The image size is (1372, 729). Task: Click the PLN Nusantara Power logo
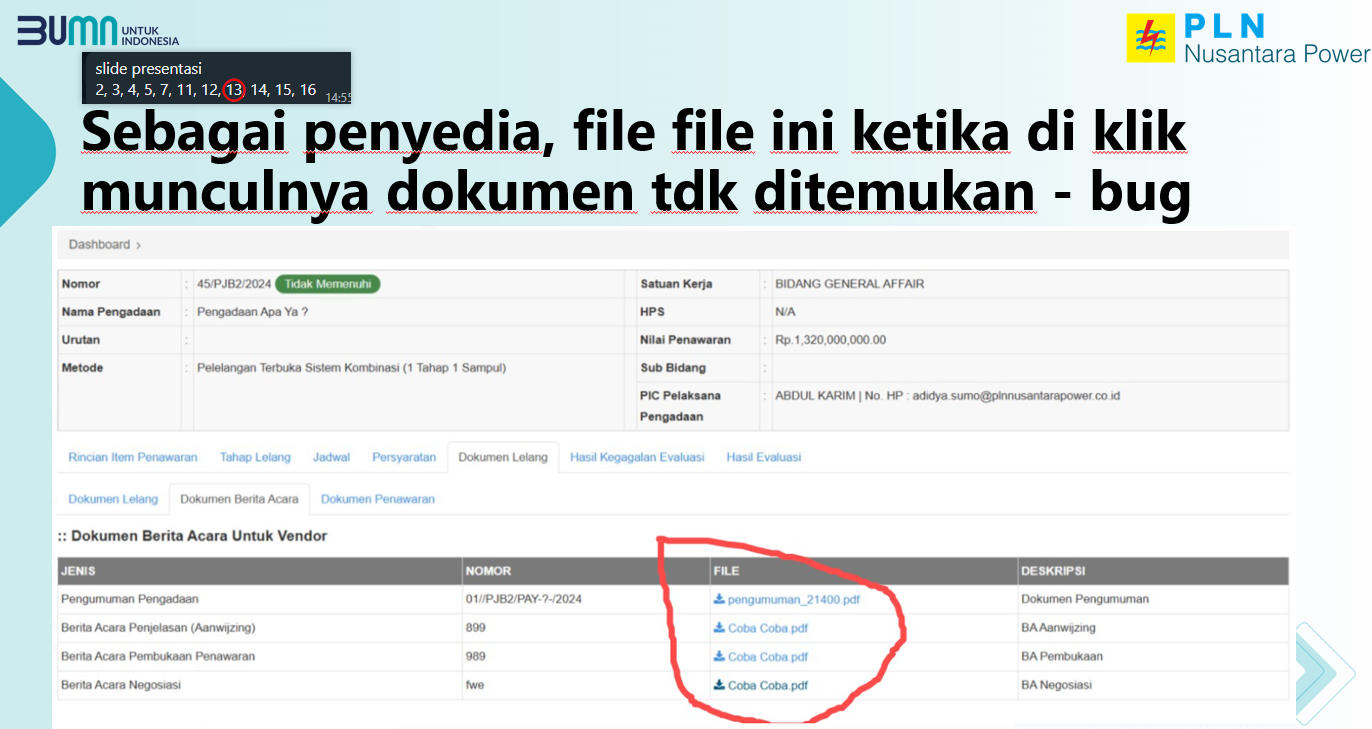click(x=1246, y=39)
